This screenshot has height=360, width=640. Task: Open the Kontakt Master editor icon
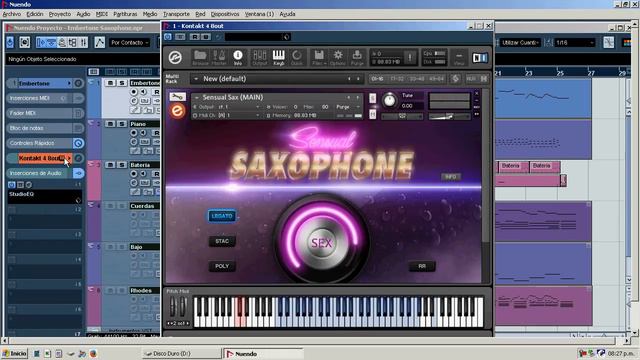pos(219,57)
